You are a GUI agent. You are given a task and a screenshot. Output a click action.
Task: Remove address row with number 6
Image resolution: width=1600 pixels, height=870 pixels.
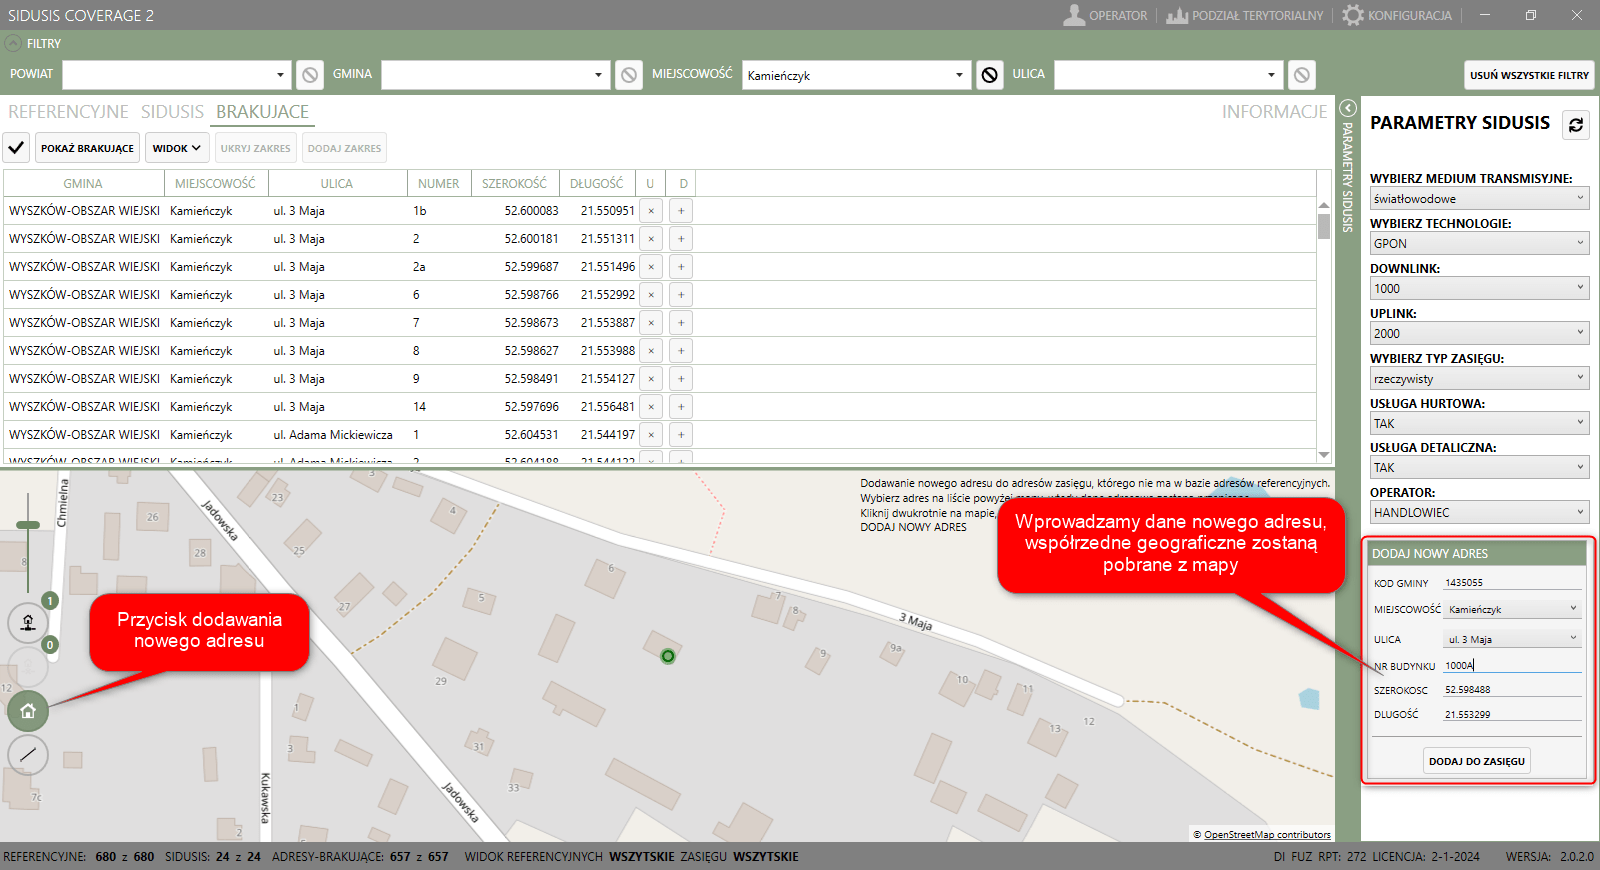[x=651, y=295]
